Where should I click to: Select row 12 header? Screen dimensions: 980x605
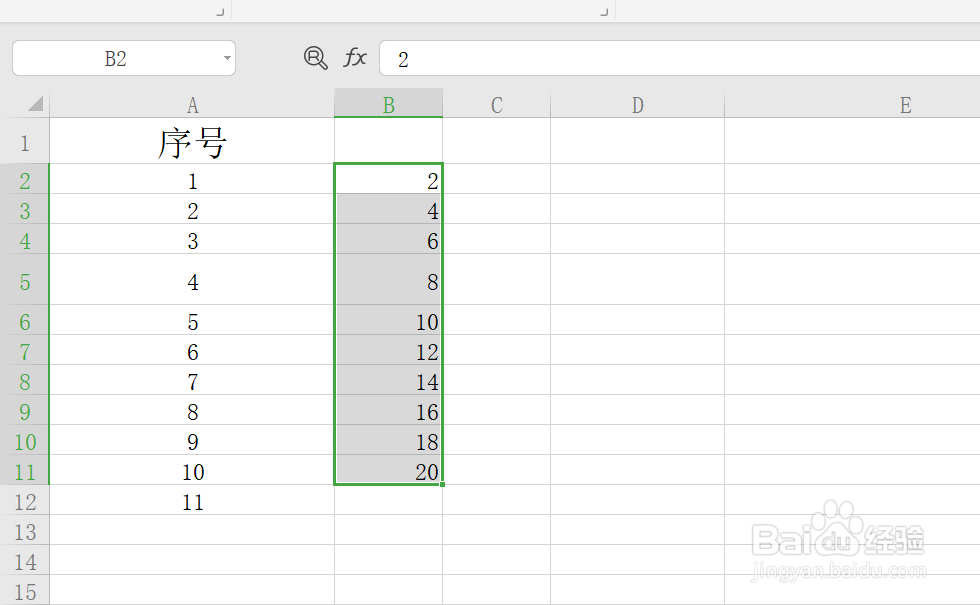click(x=24, y=500)
